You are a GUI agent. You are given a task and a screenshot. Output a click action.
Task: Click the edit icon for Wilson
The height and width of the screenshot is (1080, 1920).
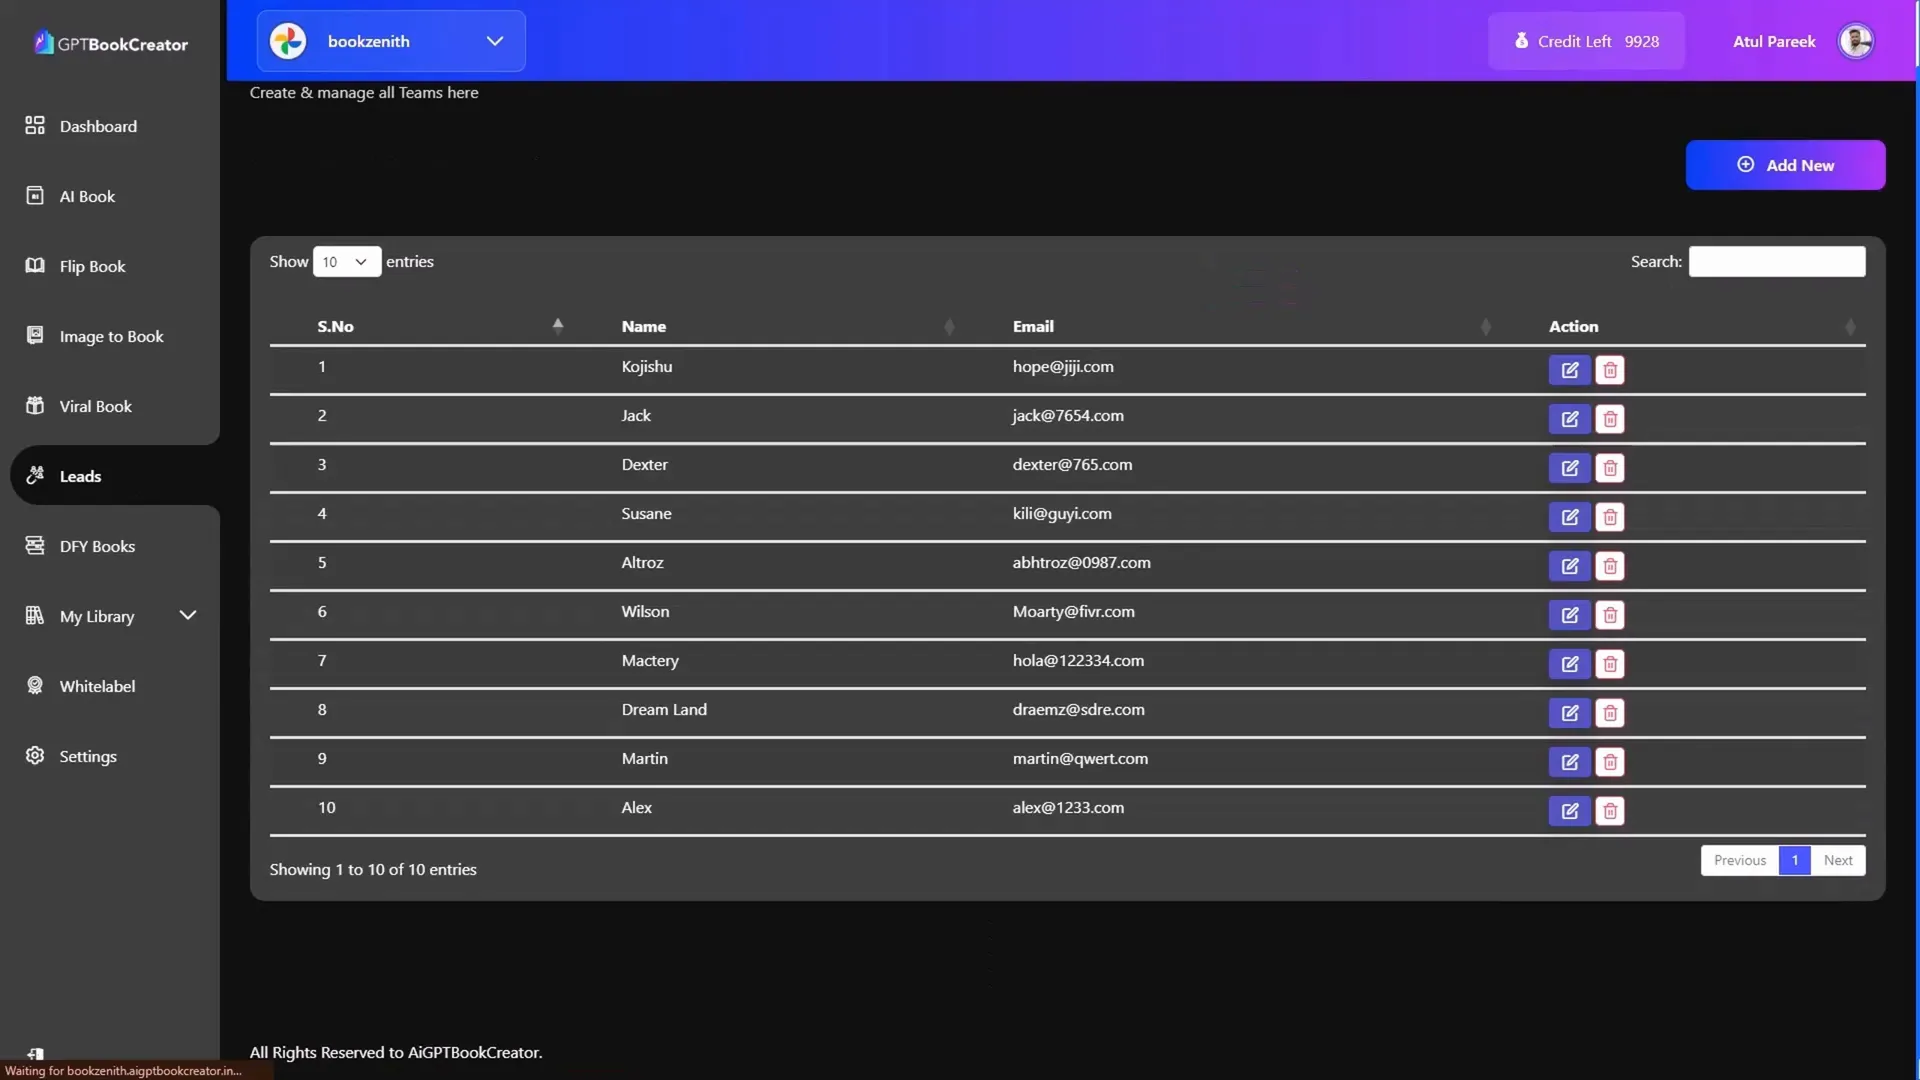(1569, 615)
